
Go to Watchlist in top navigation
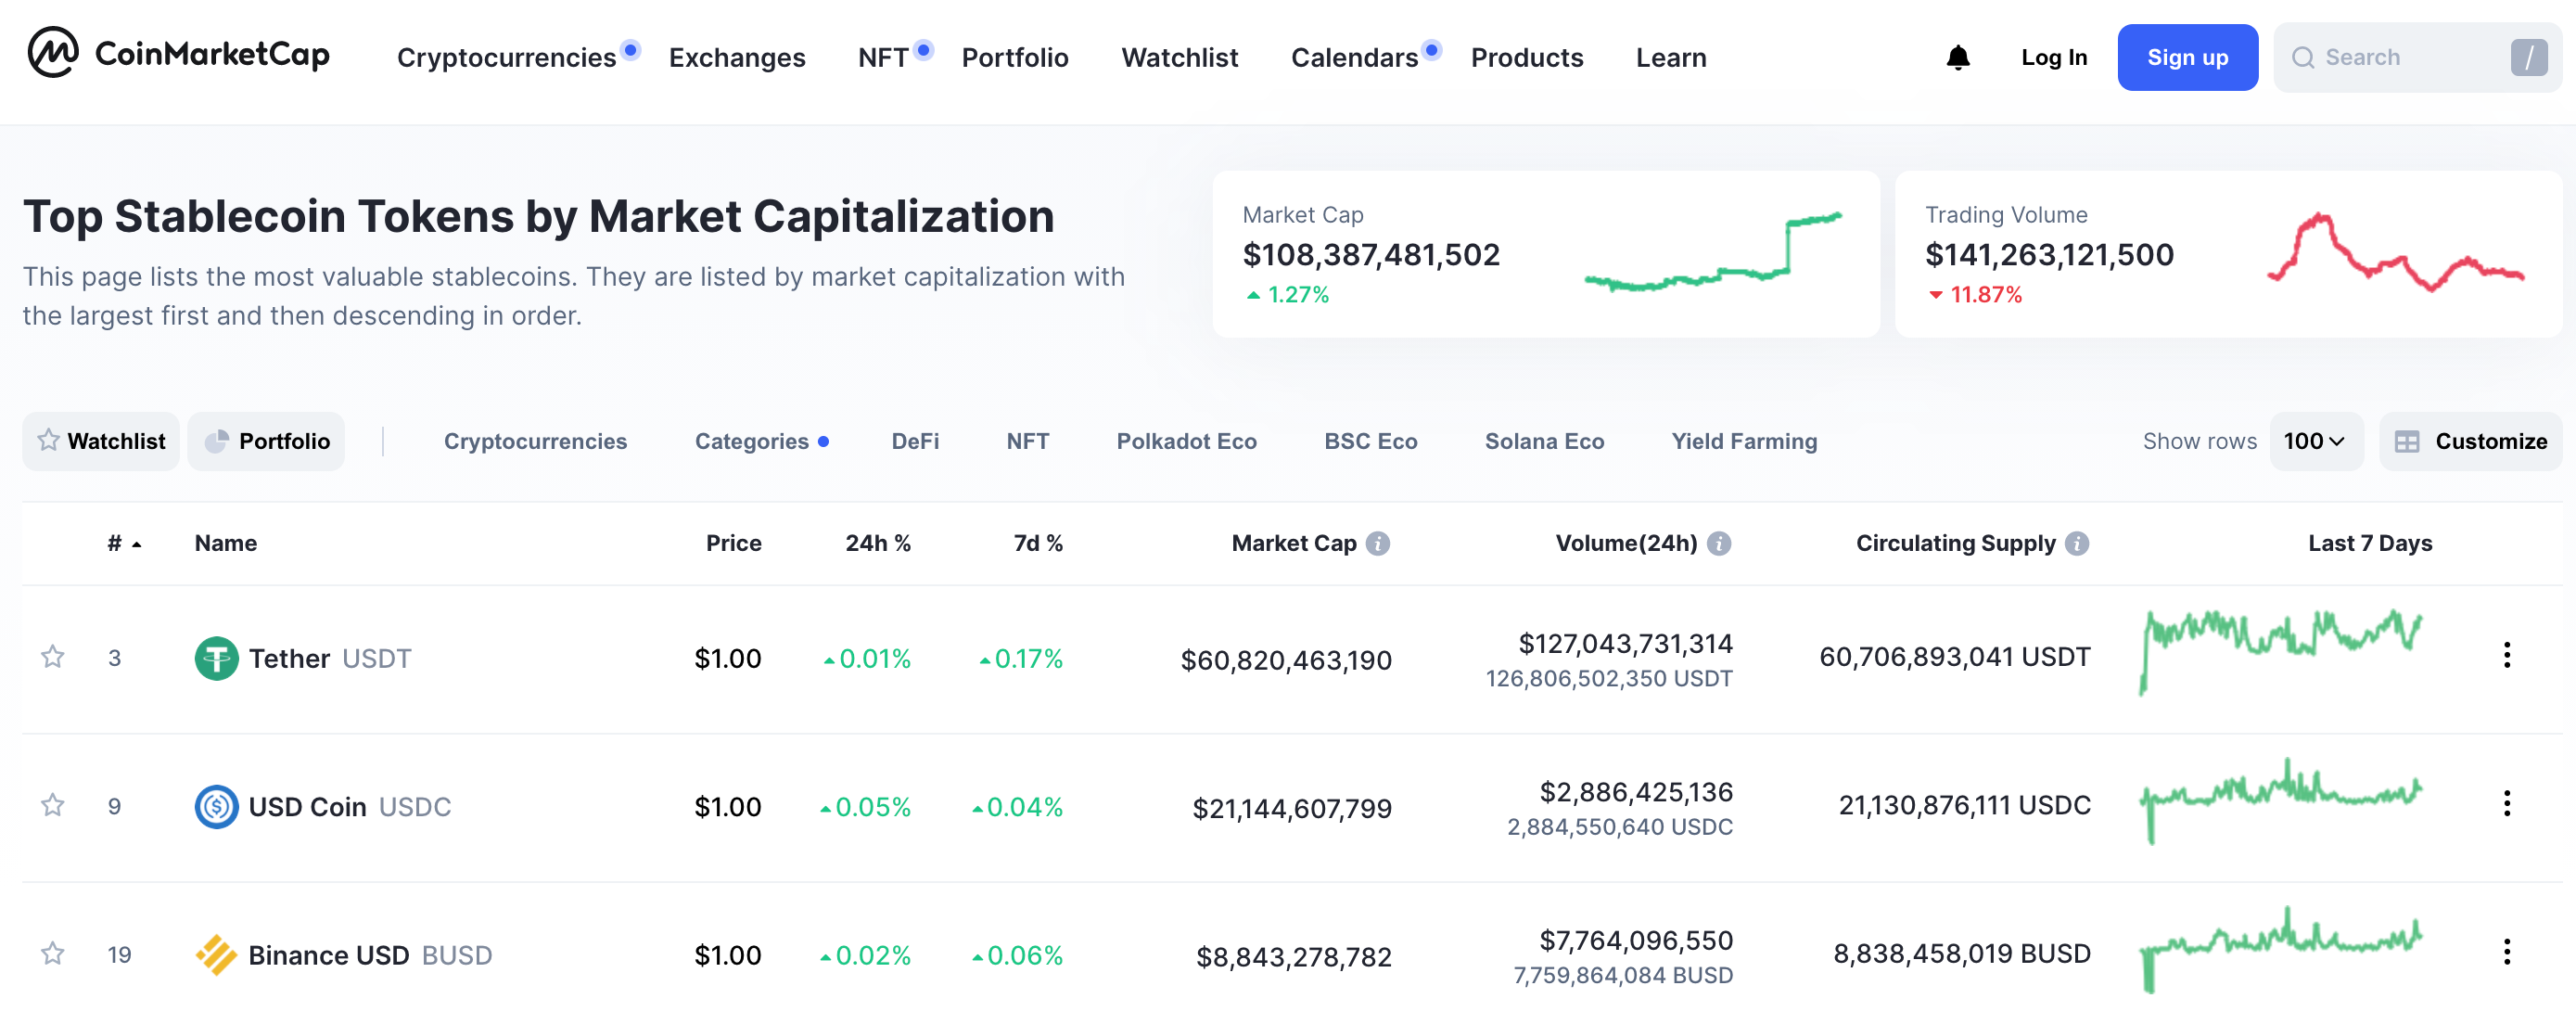(1180, 58)
